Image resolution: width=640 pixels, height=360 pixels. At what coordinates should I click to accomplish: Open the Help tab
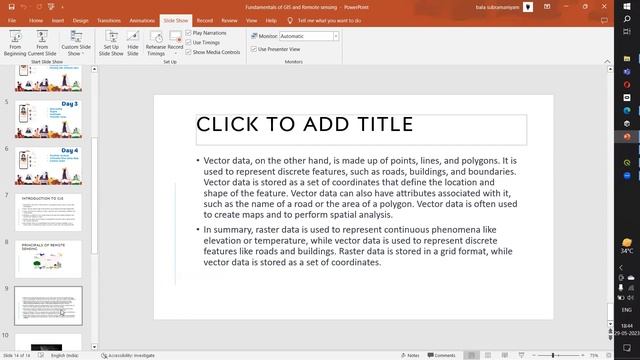click(271, 20)
